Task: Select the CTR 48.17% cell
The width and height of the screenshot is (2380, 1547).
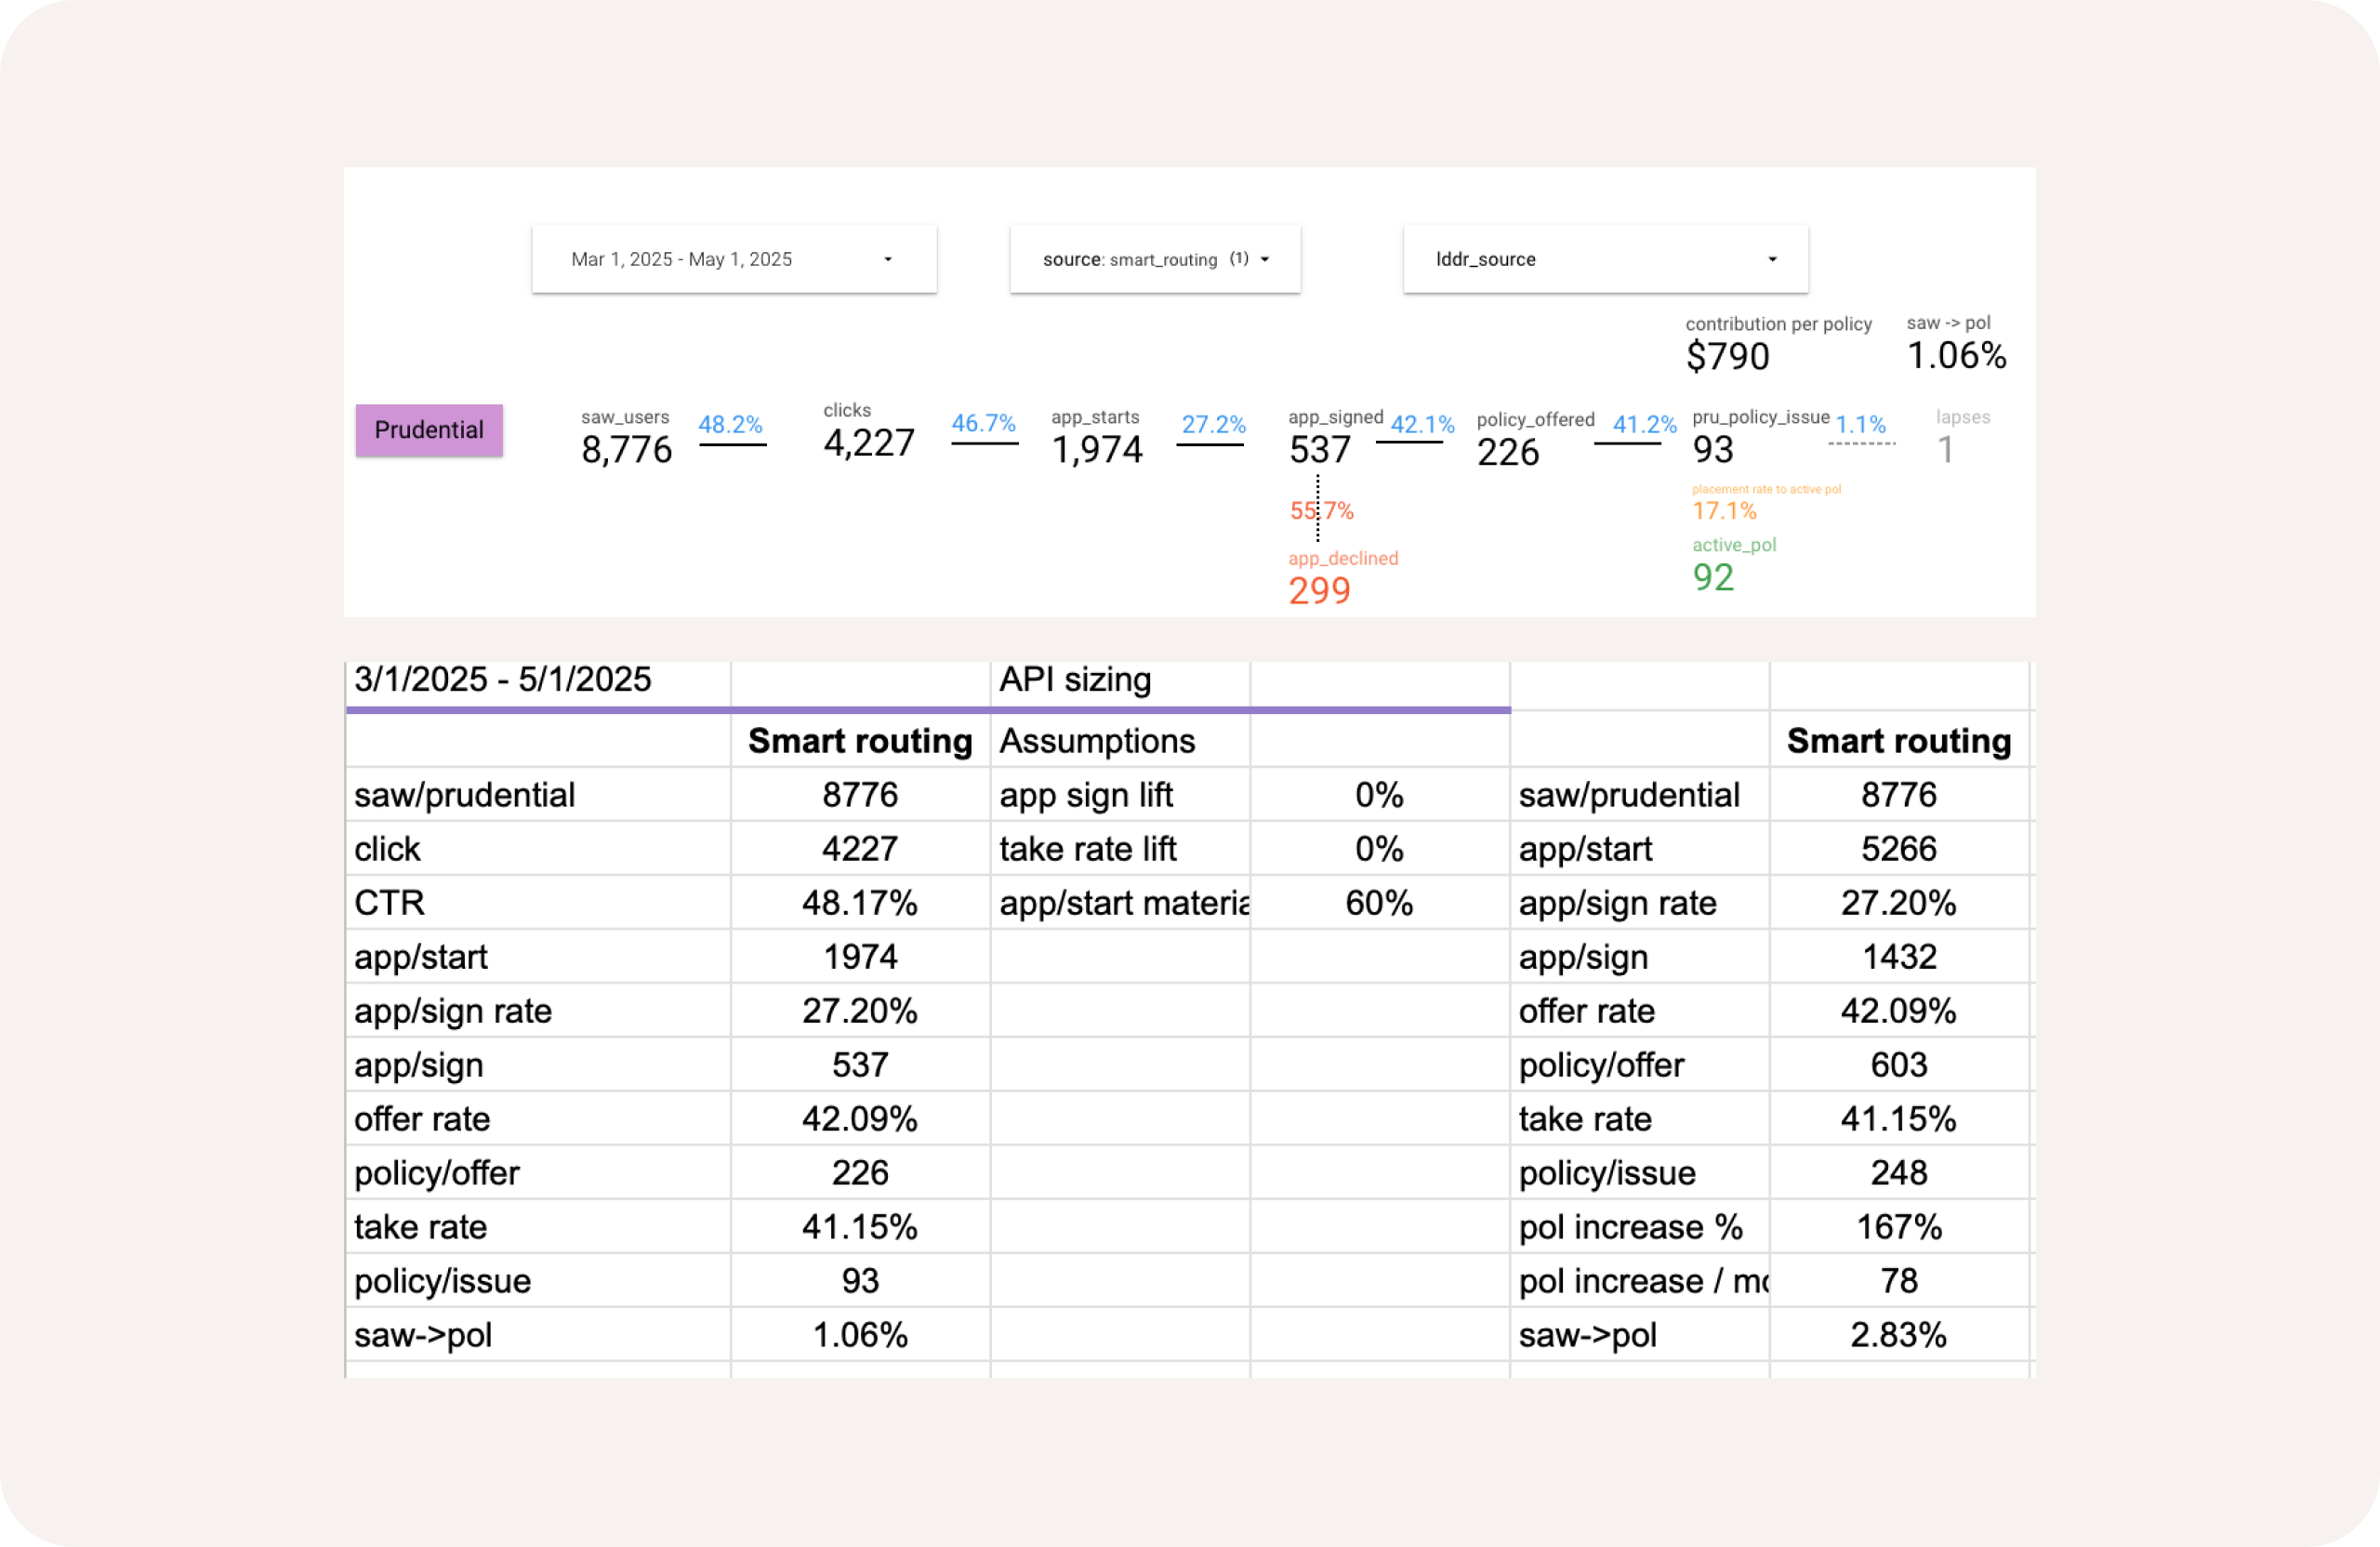Action: (x=859, y=903)
